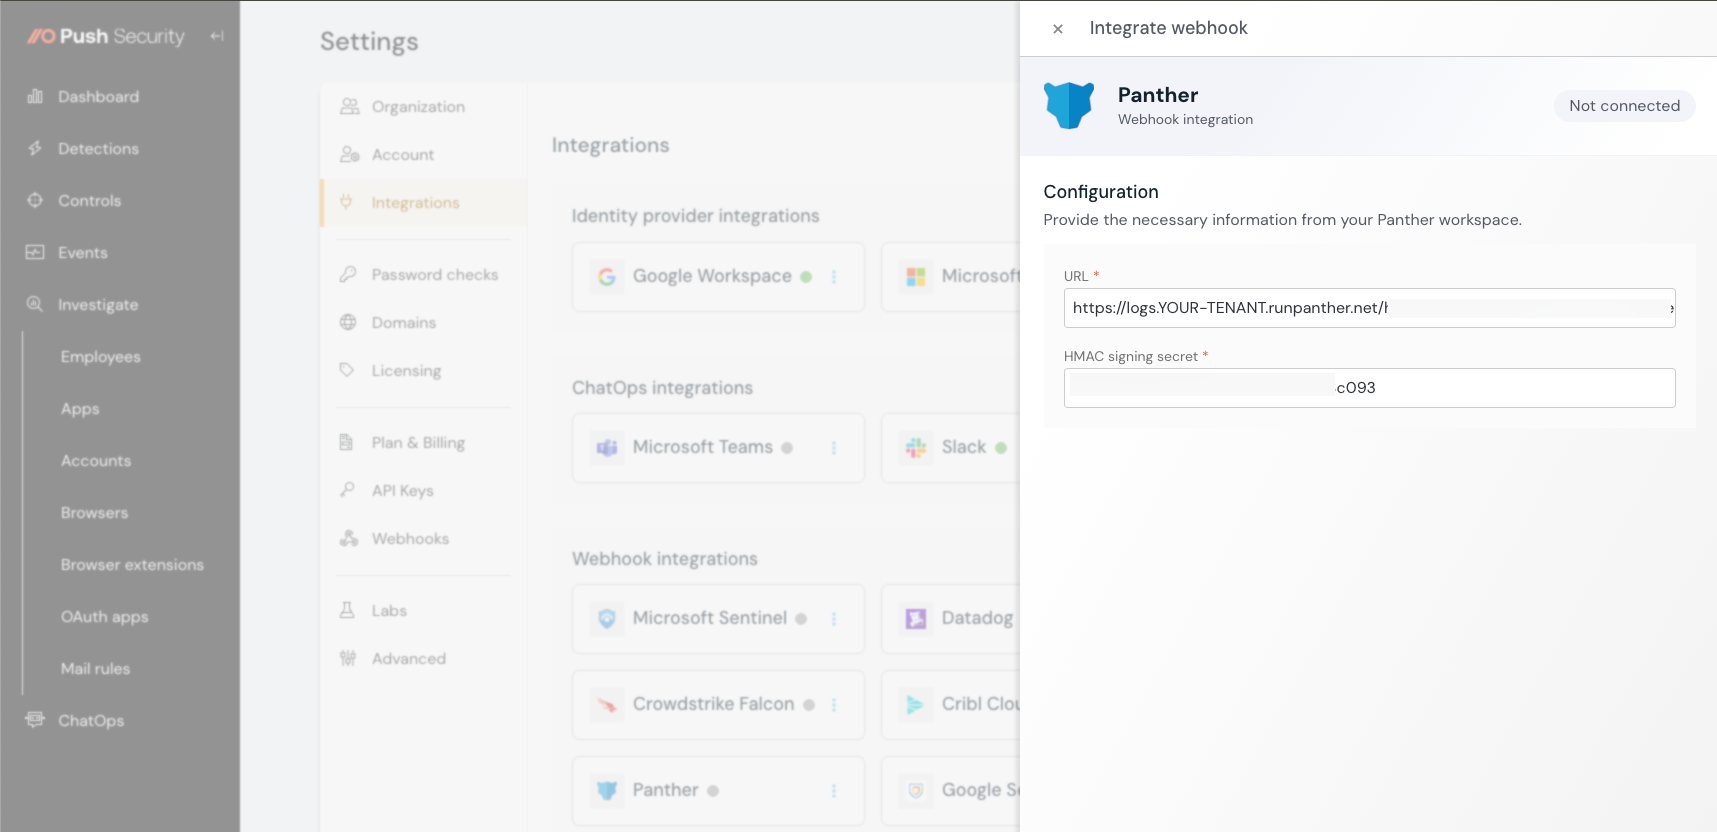Click the Slack logo icon
The image size is (1717, 832).
pos(916,448)
